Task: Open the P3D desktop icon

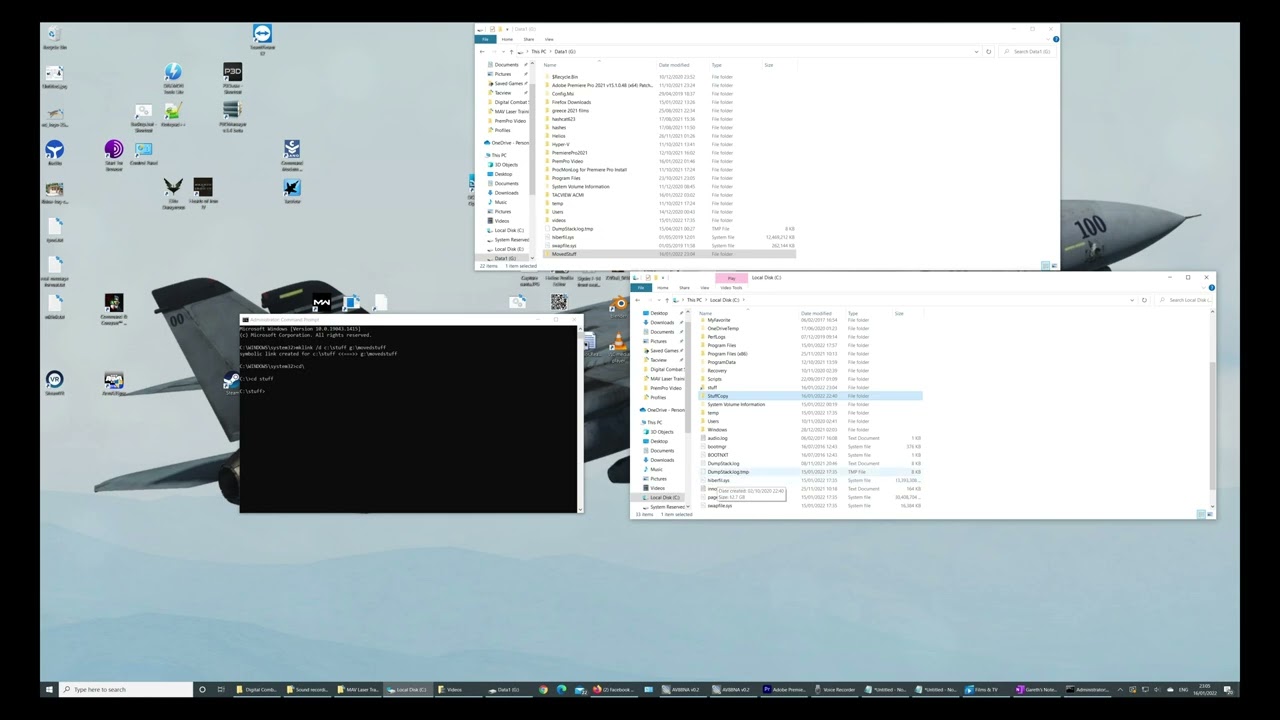Action: pos(232,77)
